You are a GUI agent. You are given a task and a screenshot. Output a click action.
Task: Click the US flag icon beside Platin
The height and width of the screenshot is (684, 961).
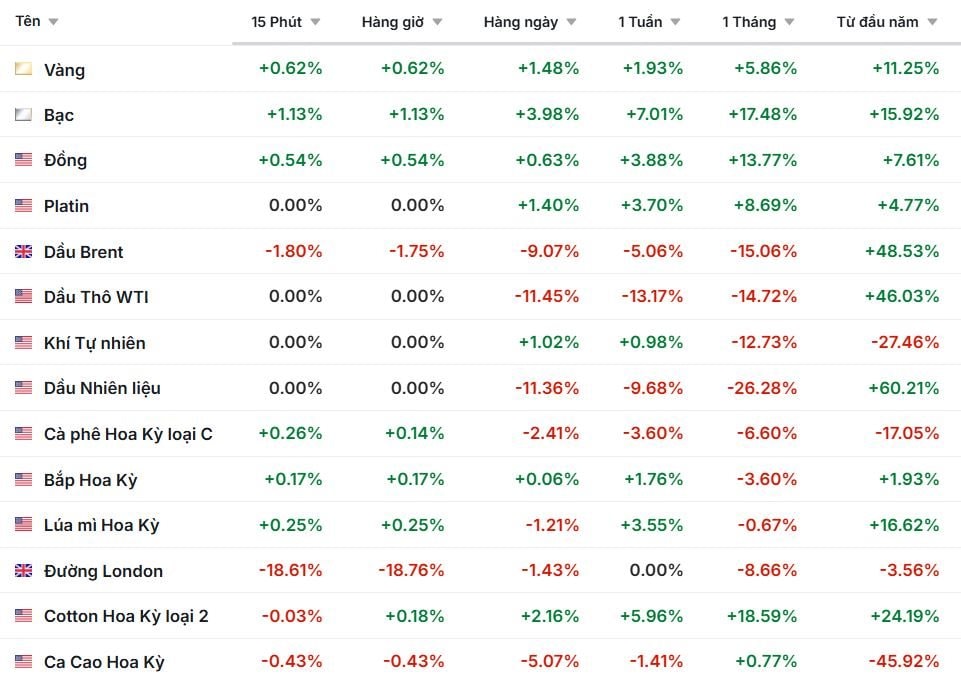[x=24, y=206]
